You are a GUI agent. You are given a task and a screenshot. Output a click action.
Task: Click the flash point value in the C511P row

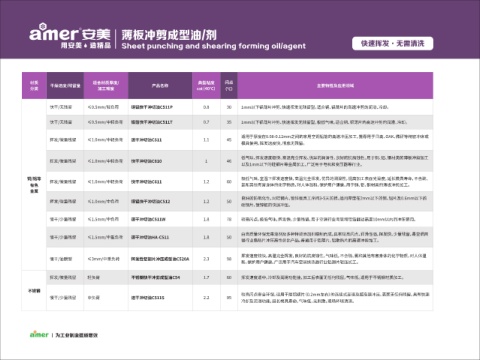pyautogui.click(x=229, y=107)
